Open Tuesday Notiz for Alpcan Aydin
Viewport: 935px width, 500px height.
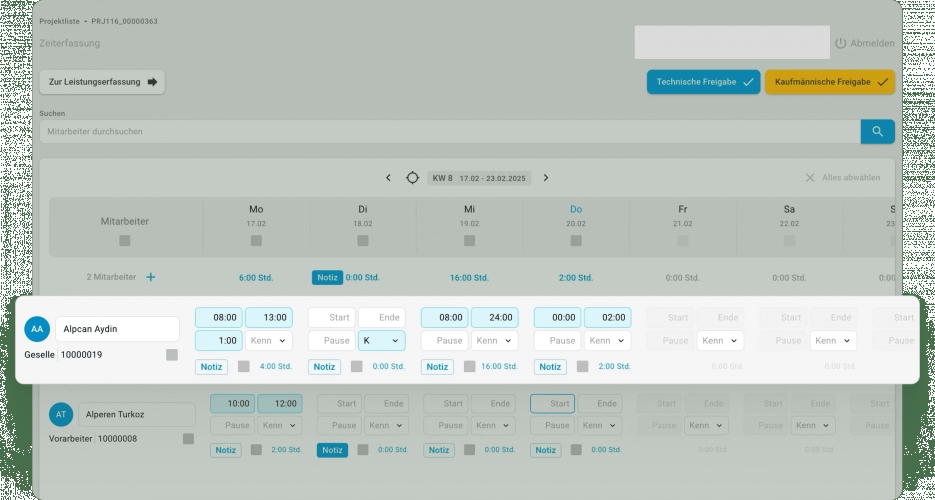click(324, 367)
